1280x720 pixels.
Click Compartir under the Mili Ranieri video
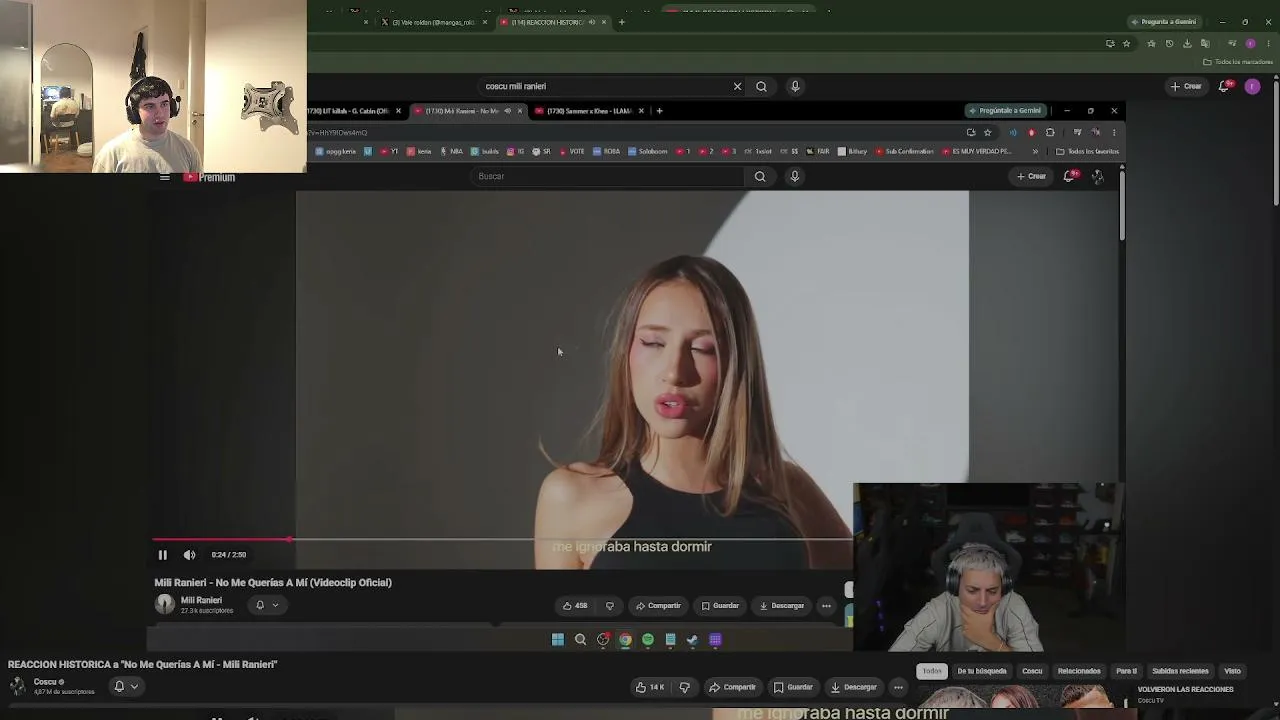coord(658,605)
